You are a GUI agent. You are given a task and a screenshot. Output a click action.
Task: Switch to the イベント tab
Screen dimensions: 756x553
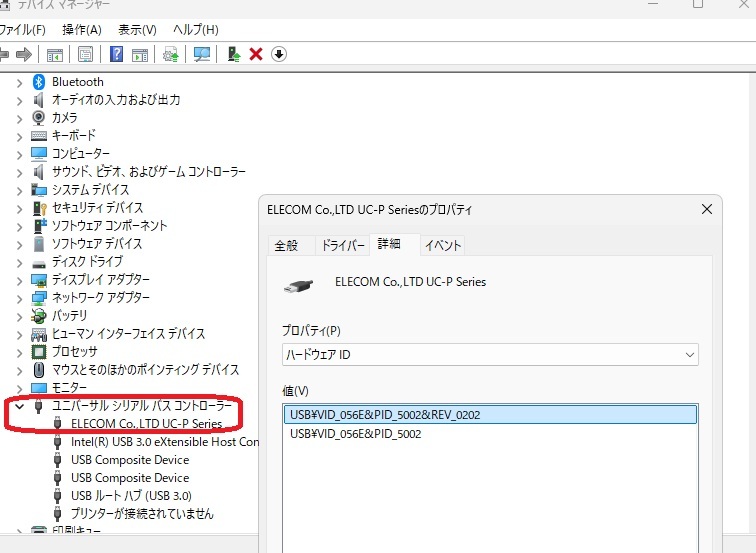(443, 245)
